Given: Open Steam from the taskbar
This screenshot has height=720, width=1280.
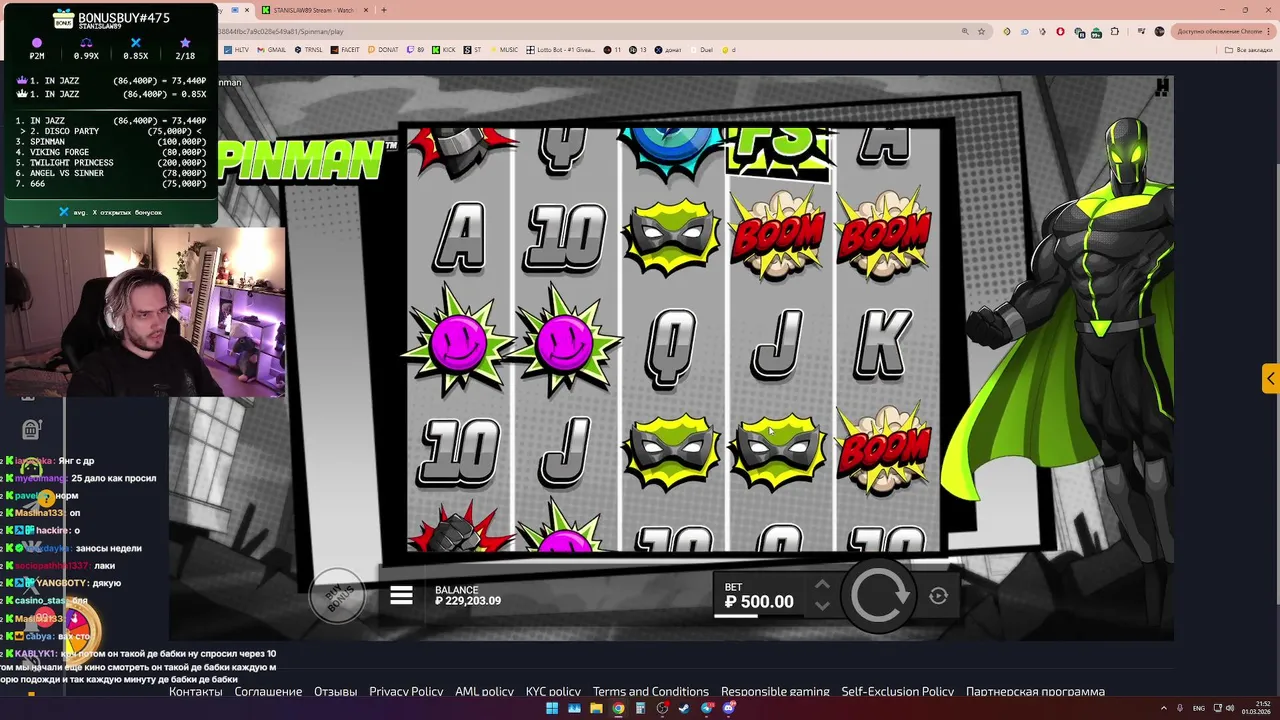Looking at the screenshot, I should [x=684, y=708].
